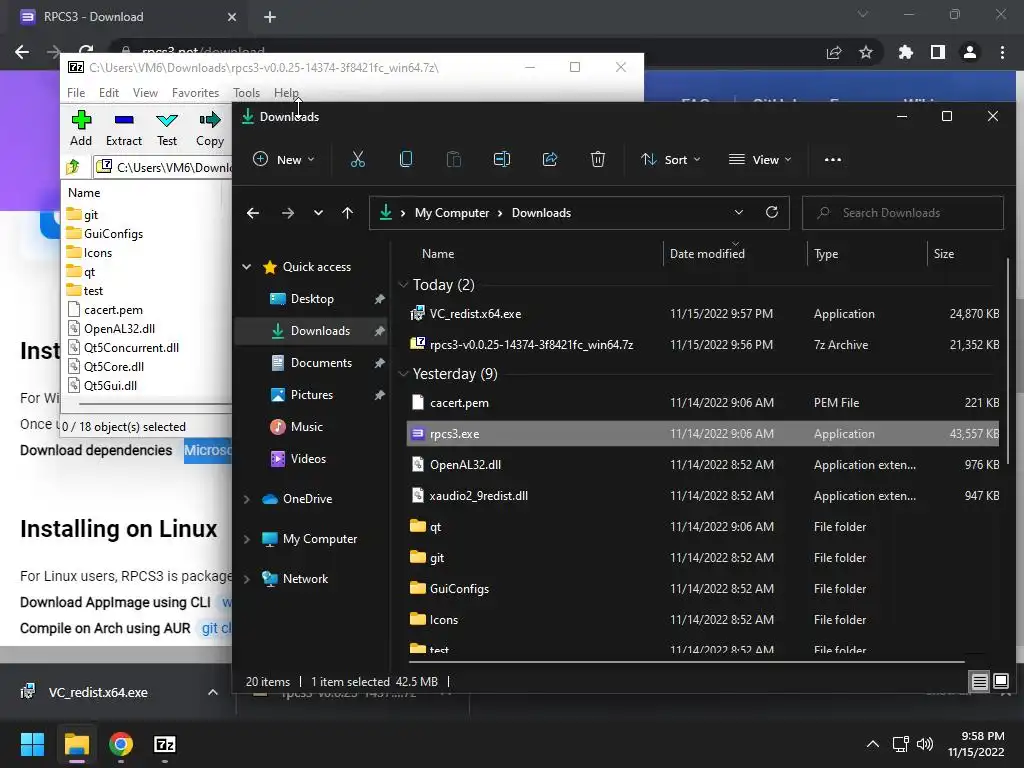The image size is (1024, 768).
Task: Open Chrome extensions puzzle icon
Action: [x=906, y=52]
